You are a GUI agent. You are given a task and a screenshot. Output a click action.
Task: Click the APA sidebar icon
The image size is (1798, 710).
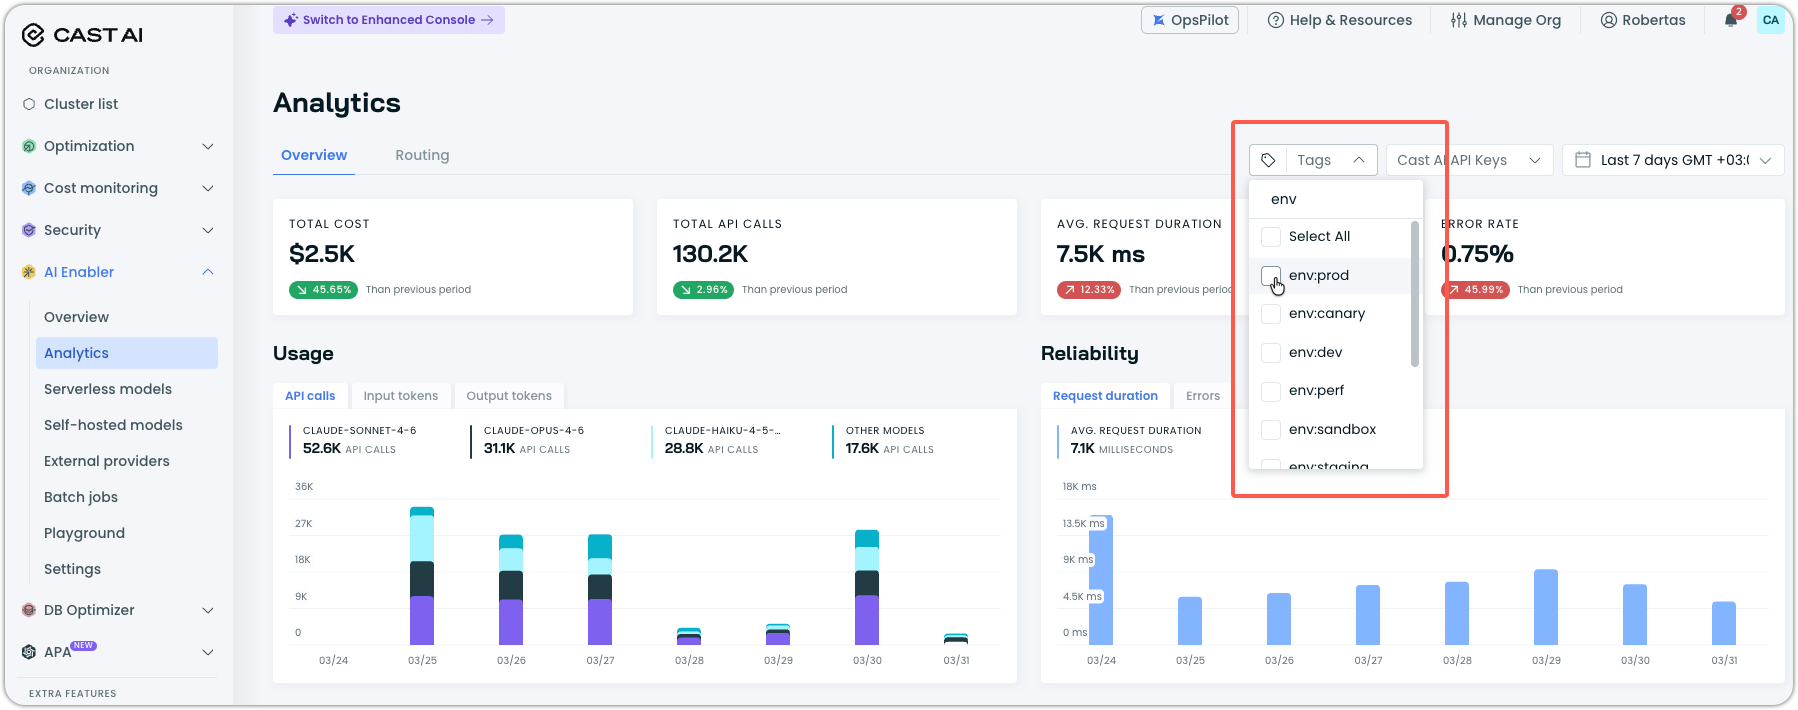(x=29, y=652)
